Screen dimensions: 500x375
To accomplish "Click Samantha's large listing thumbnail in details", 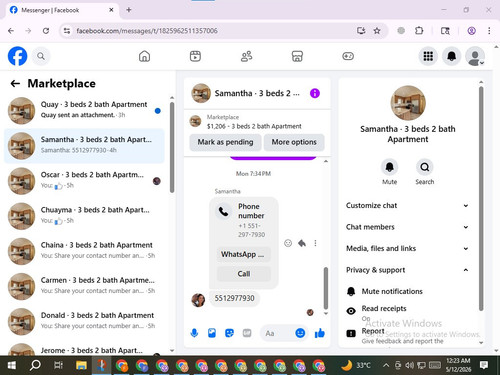I will (x=408, y=103).
